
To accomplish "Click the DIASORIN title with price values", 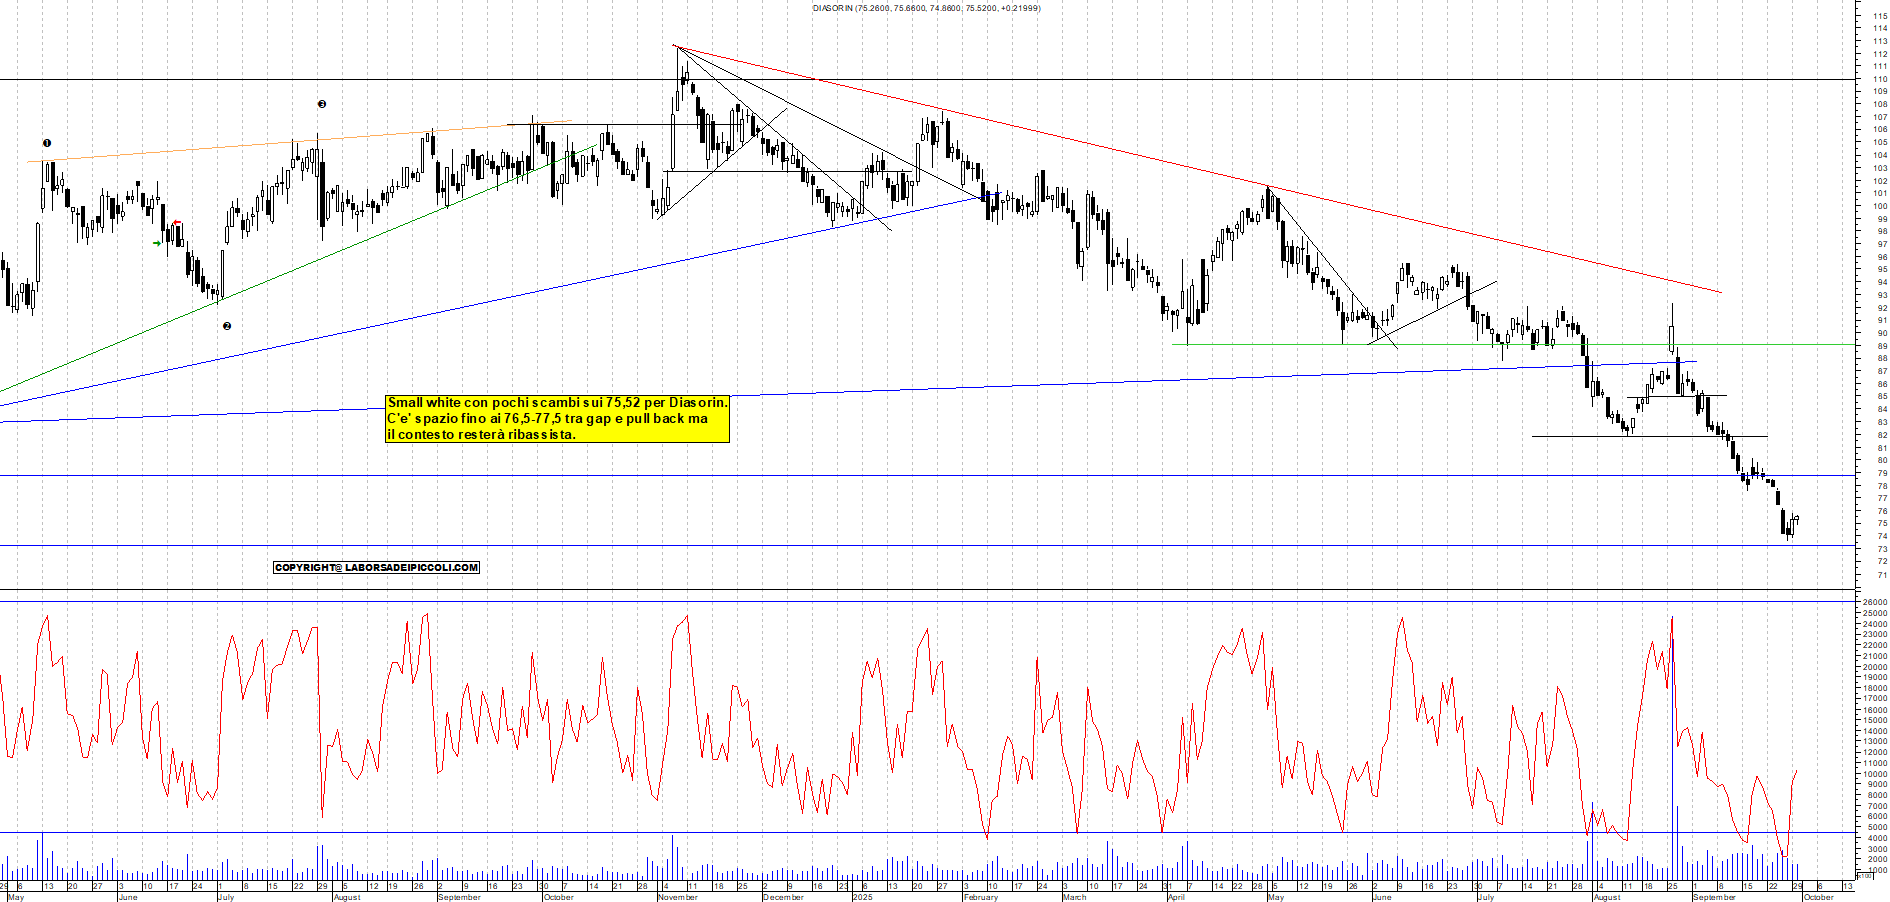I will pyautogui.click(x=926, y=8).
